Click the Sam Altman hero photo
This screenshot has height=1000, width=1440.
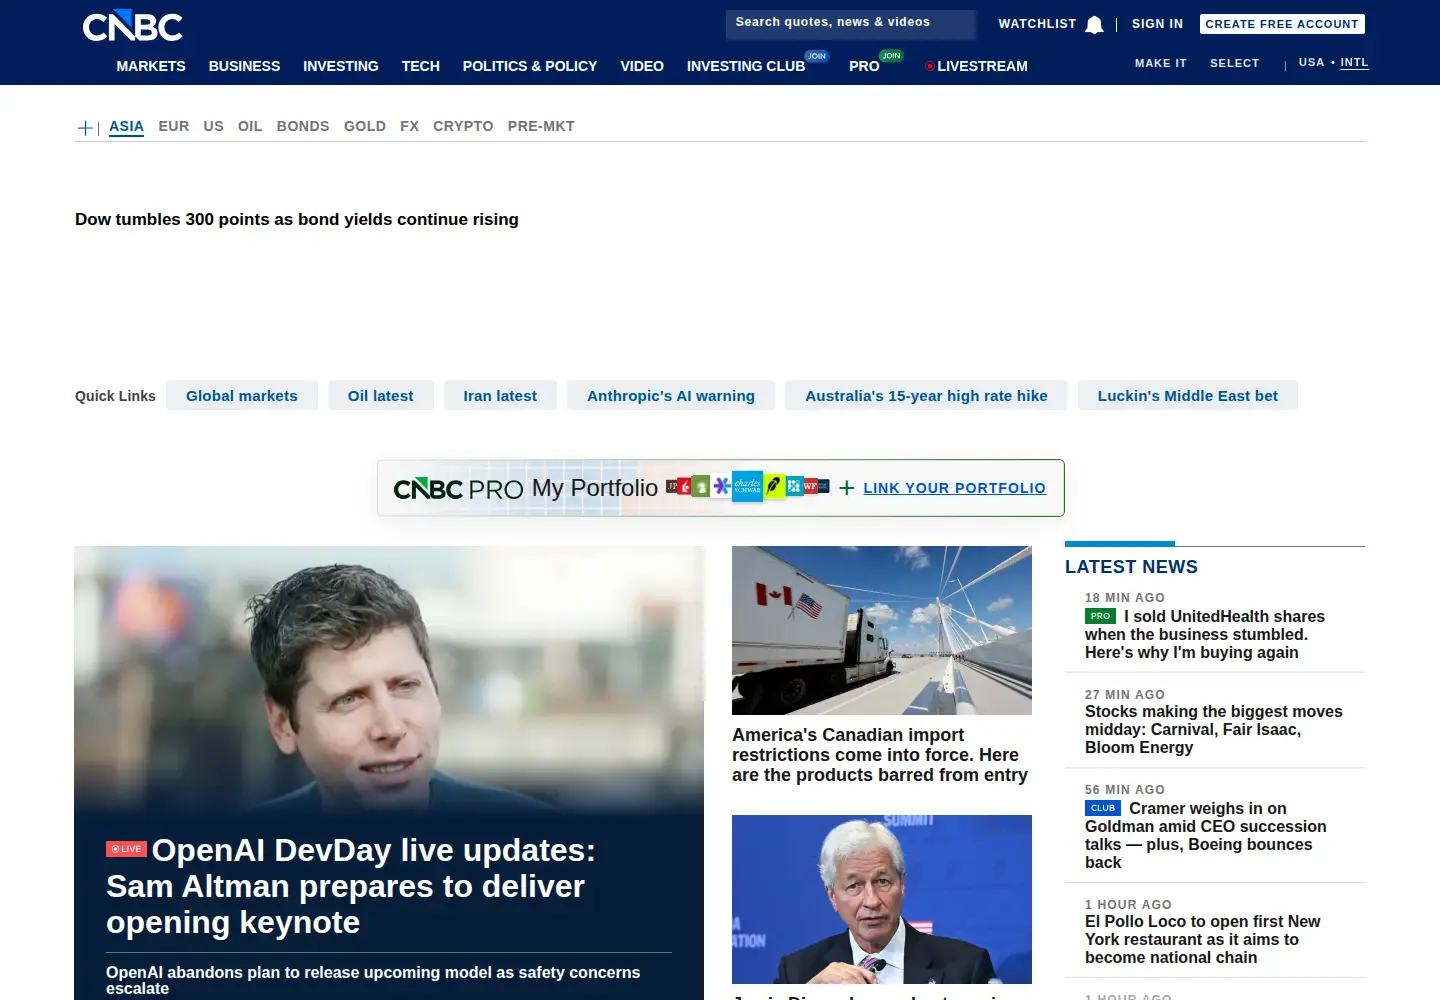tap(389, 680)
